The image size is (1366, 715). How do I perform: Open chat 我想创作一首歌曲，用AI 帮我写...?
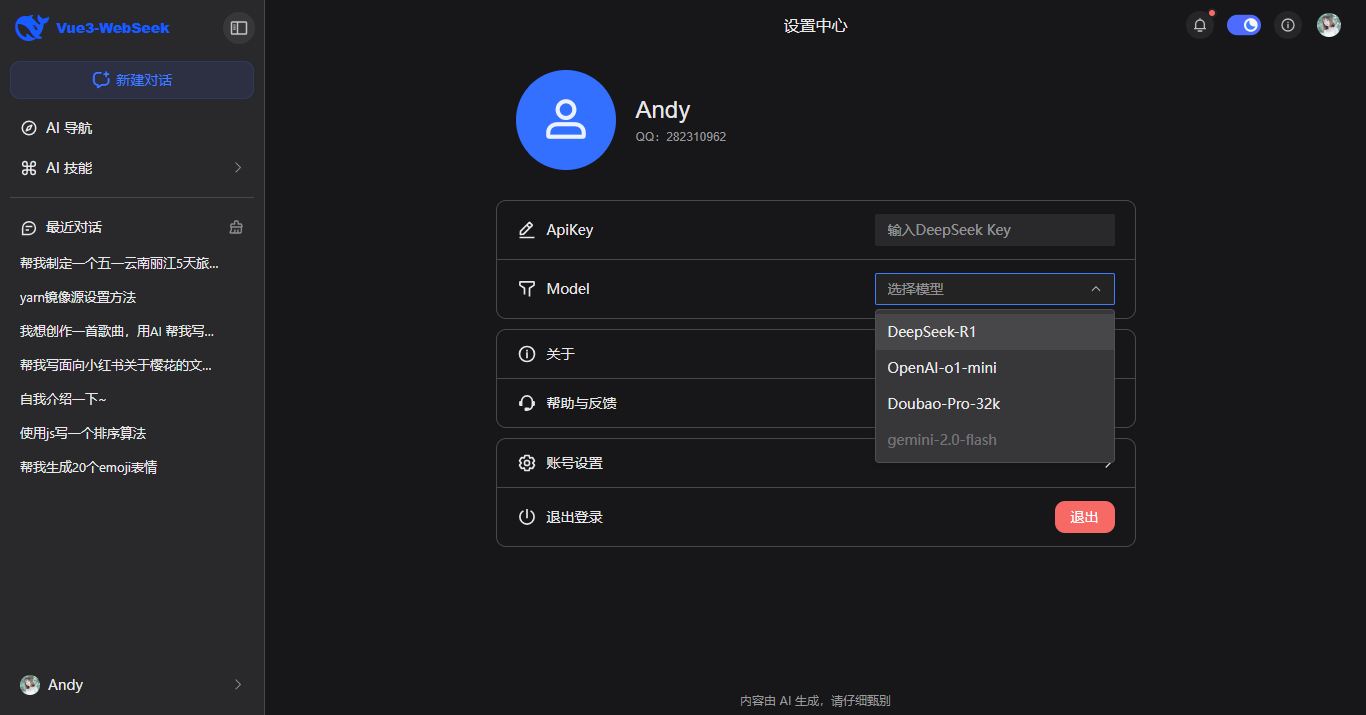[117, 331]
